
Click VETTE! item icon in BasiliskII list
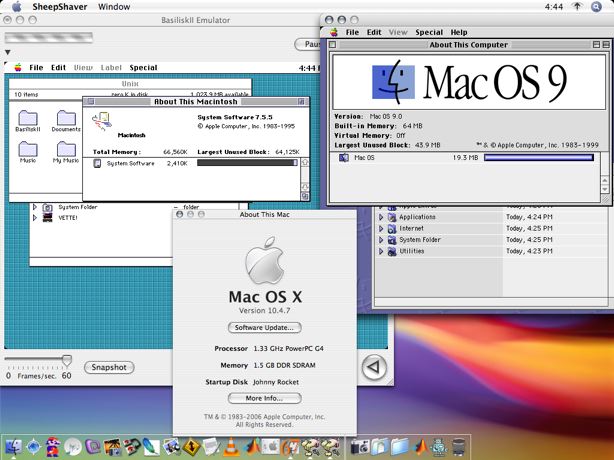(47, 218)
